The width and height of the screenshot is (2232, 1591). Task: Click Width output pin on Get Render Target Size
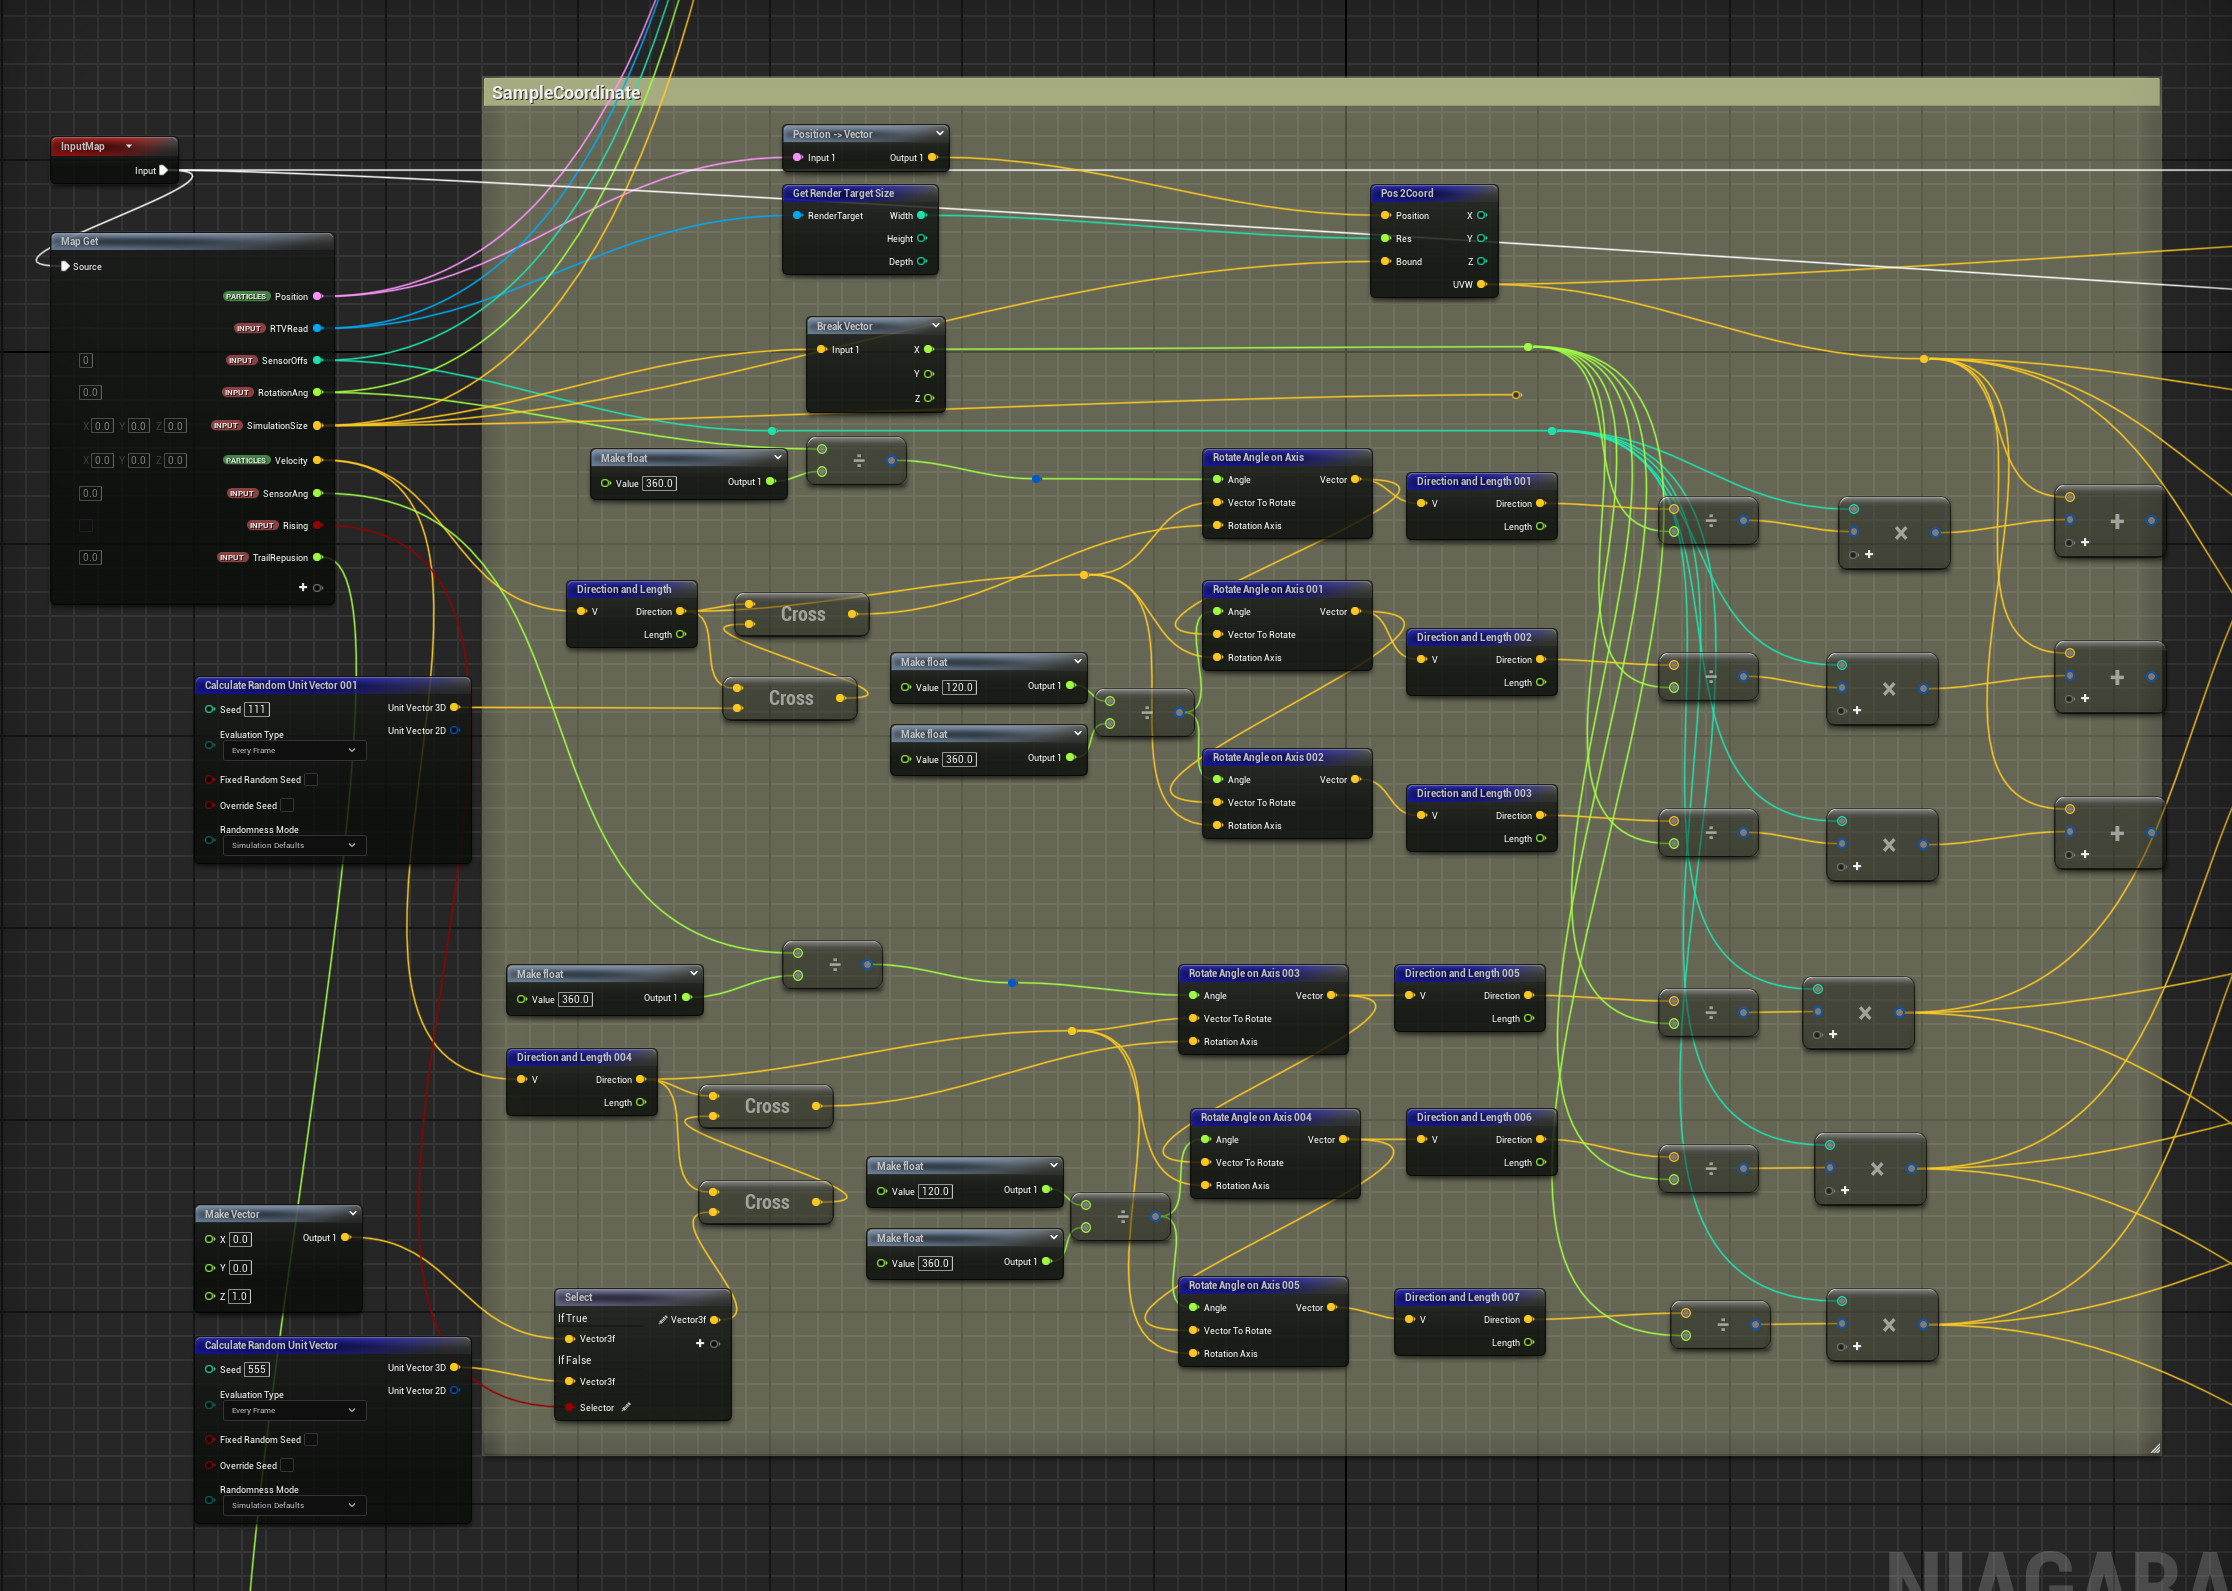pos(922,216)
